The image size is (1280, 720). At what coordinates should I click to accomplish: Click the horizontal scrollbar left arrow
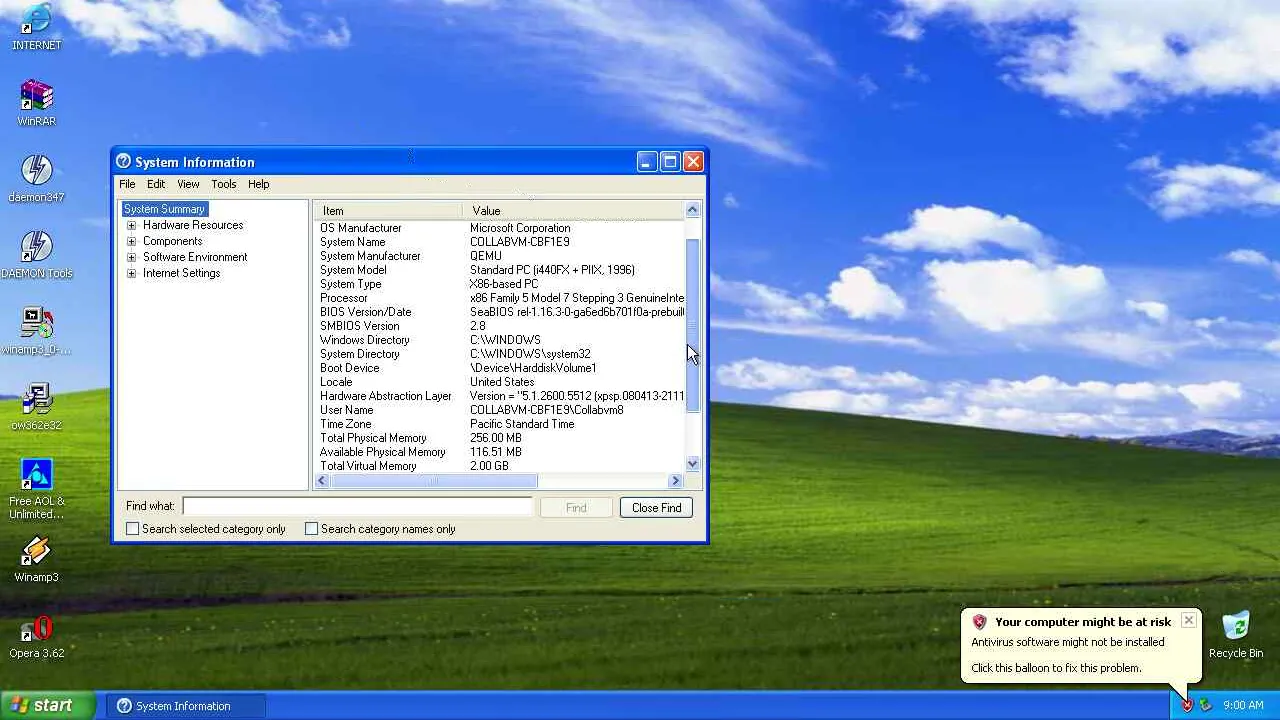click(x=322, y=481)
